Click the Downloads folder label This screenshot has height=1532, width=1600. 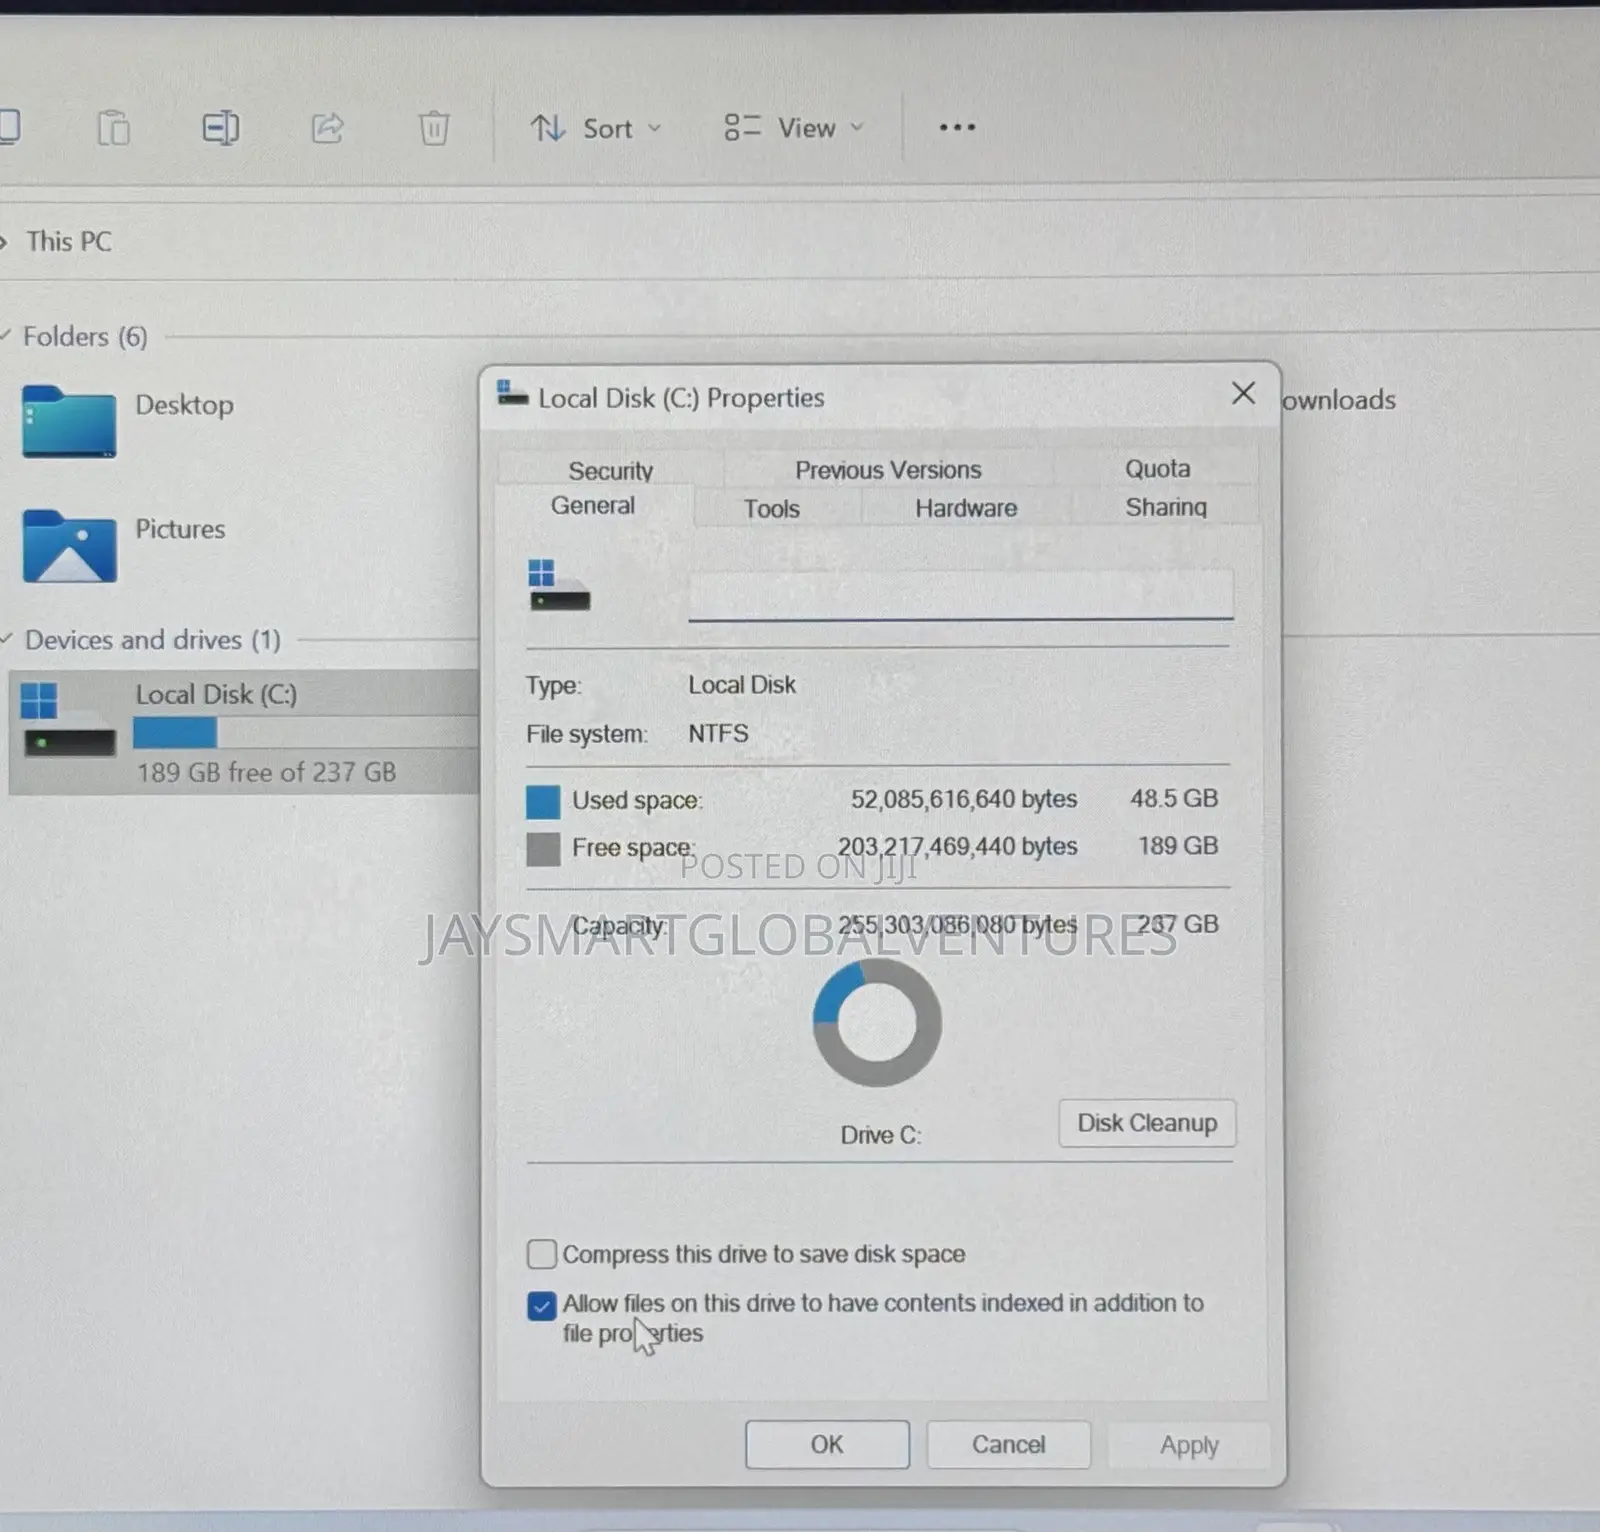click(1338, 400)
